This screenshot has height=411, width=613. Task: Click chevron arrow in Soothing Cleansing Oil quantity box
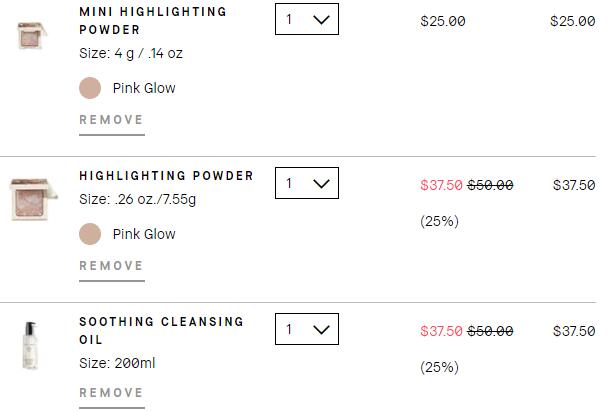tap(321, 330)
